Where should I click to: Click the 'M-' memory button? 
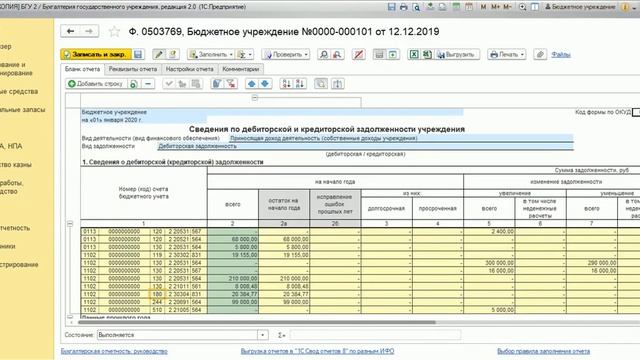click(x=507, y=7)
